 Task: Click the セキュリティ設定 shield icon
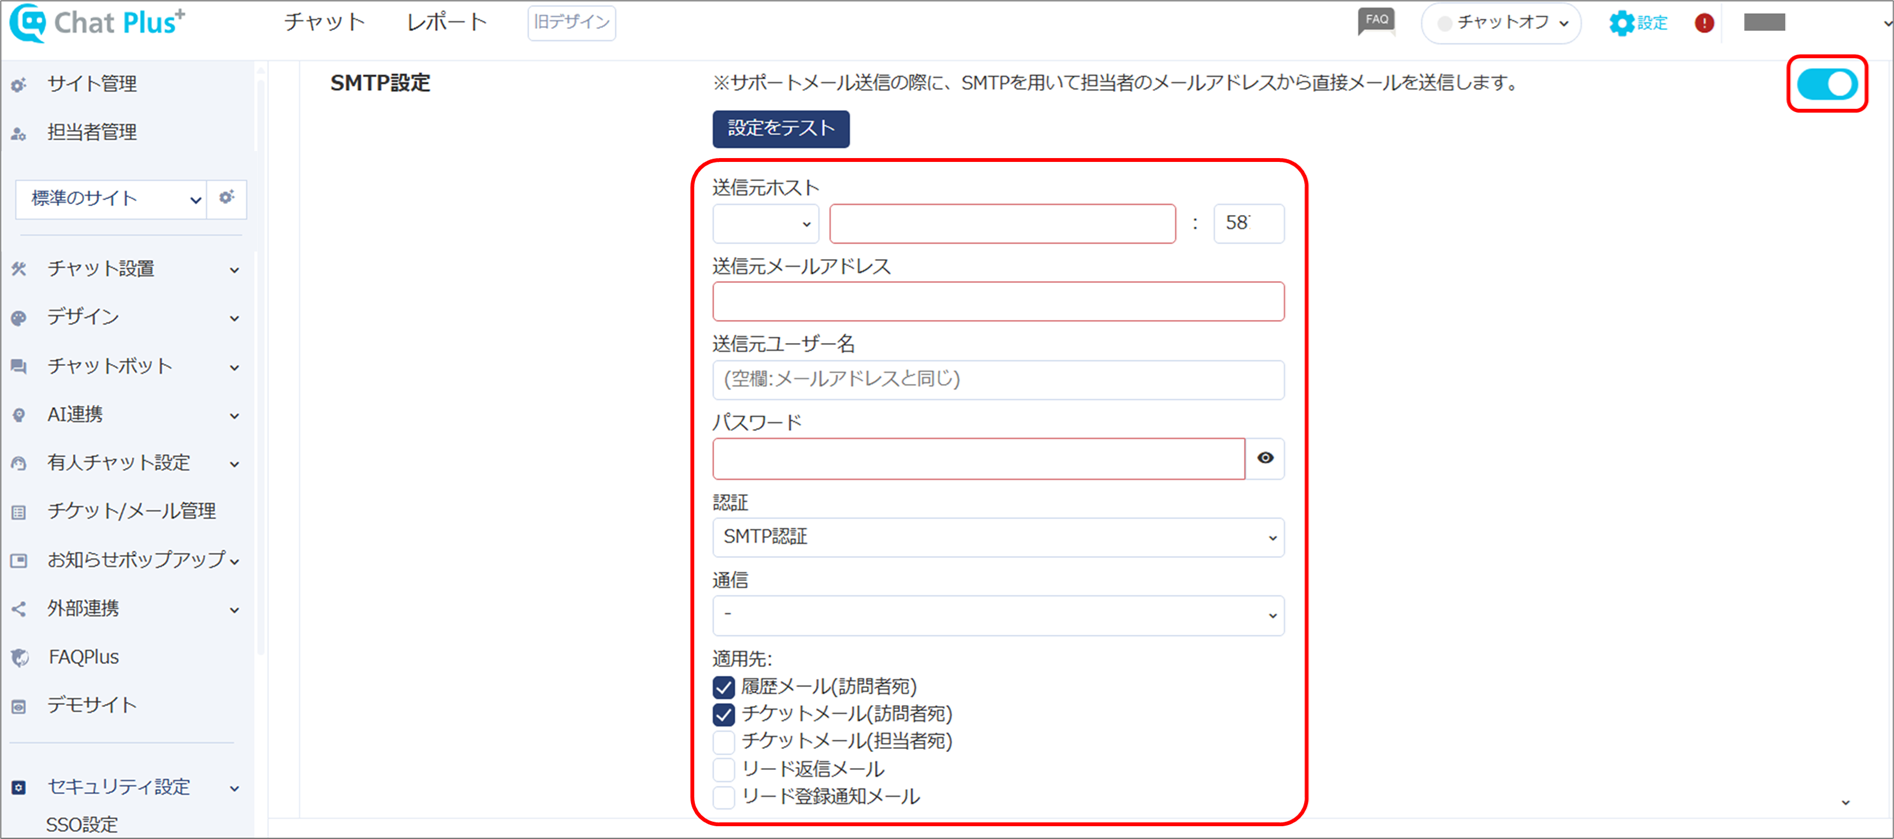(x=19, y=788)
